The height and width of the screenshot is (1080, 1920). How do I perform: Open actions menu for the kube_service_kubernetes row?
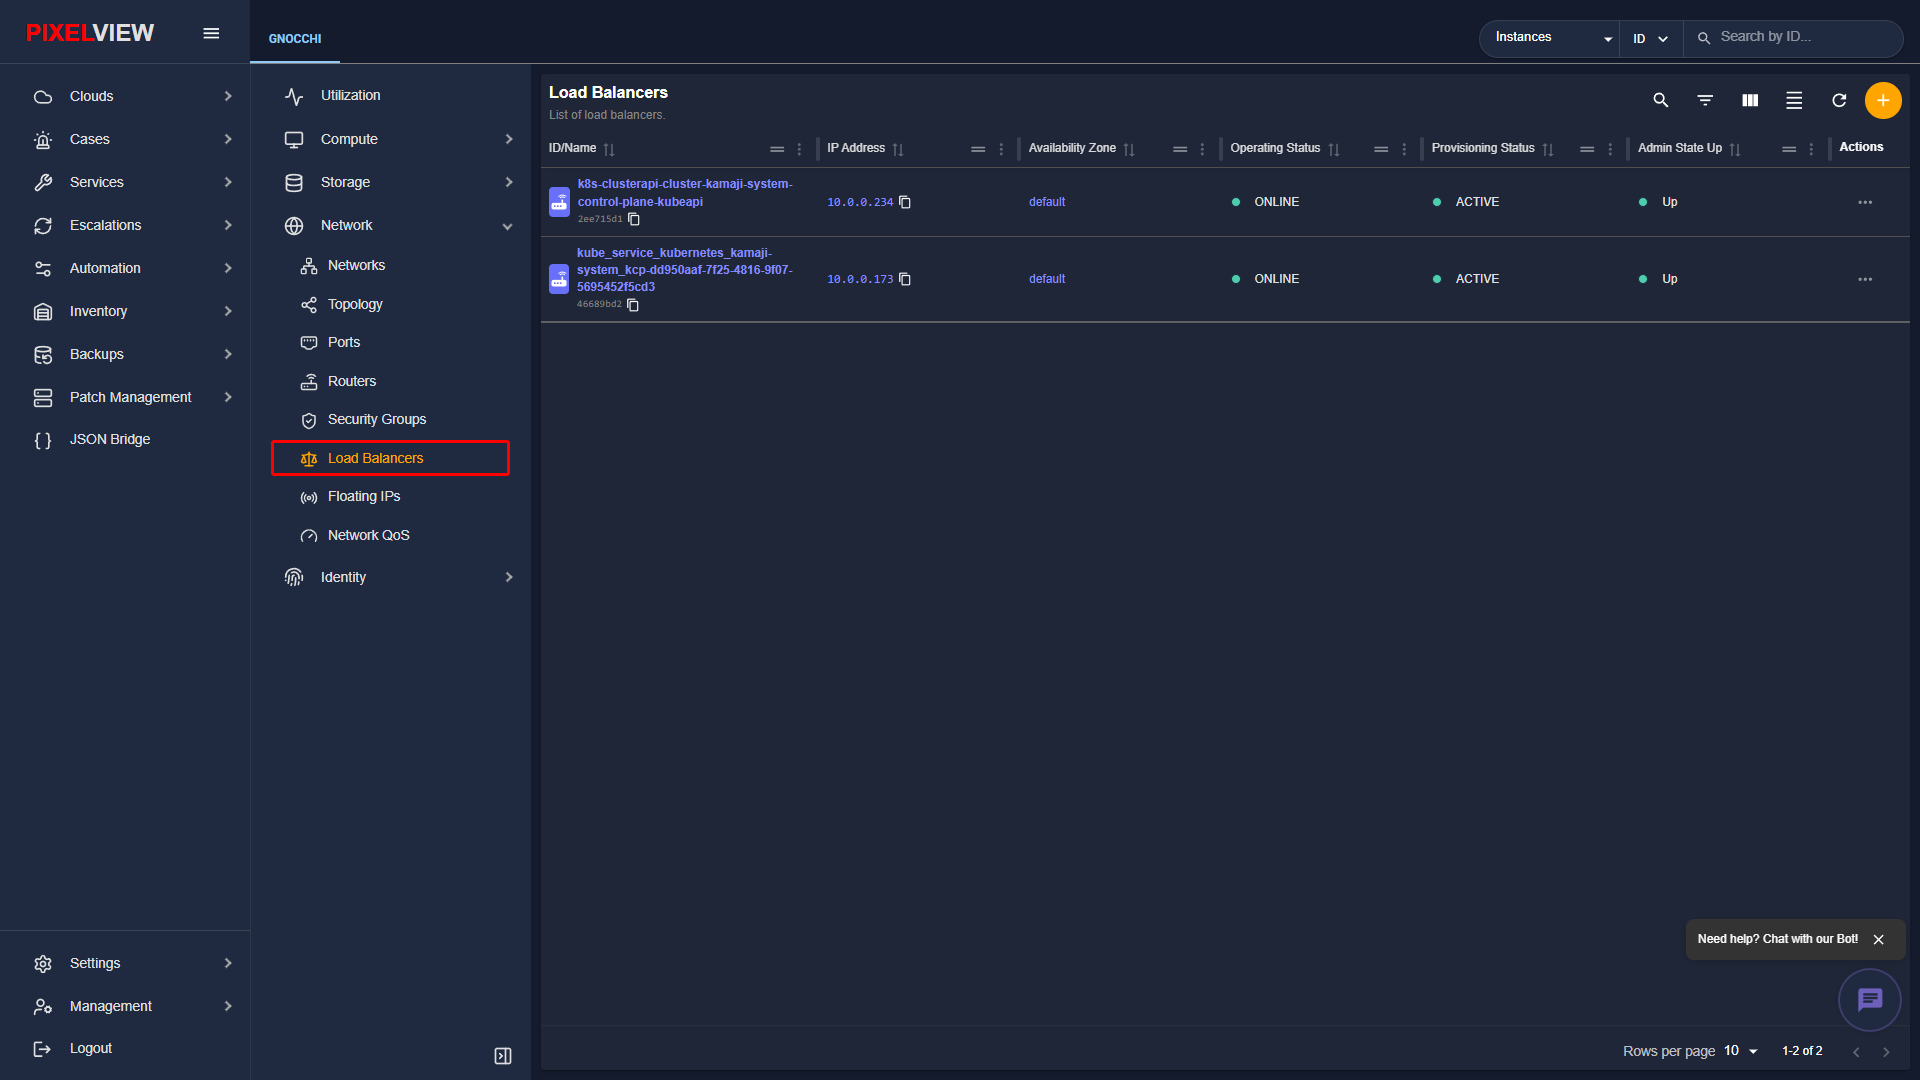pos(1865,279)
